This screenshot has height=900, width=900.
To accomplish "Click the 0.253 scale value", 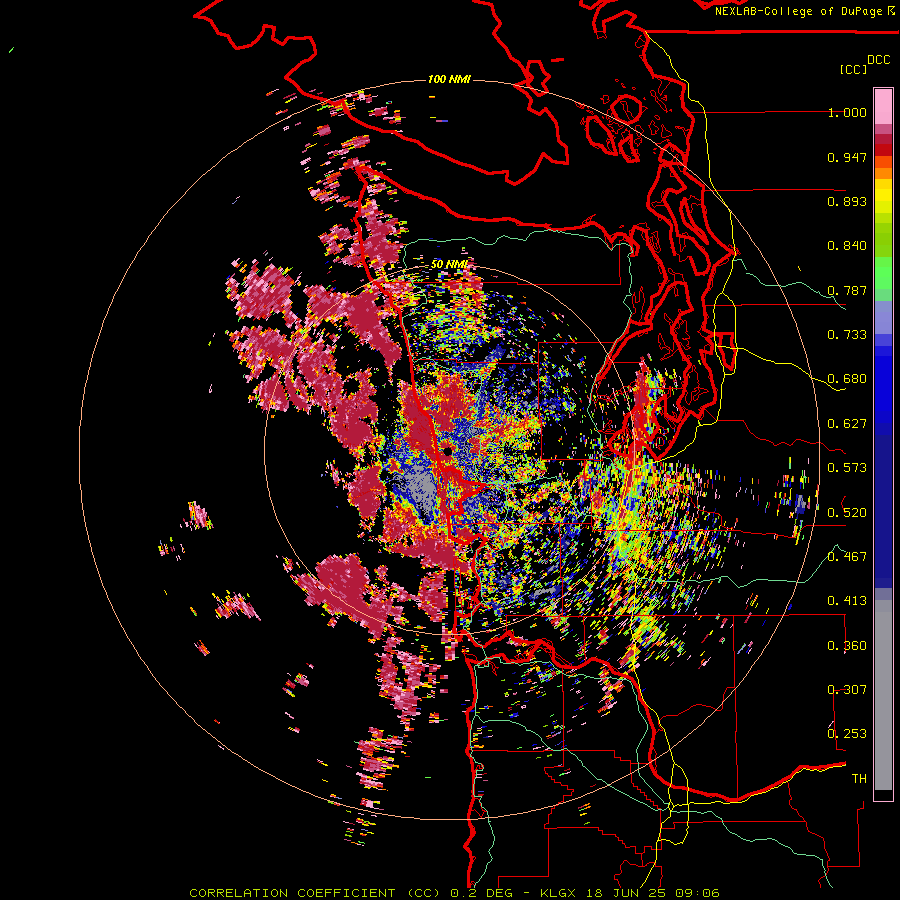I will (847, 734).
